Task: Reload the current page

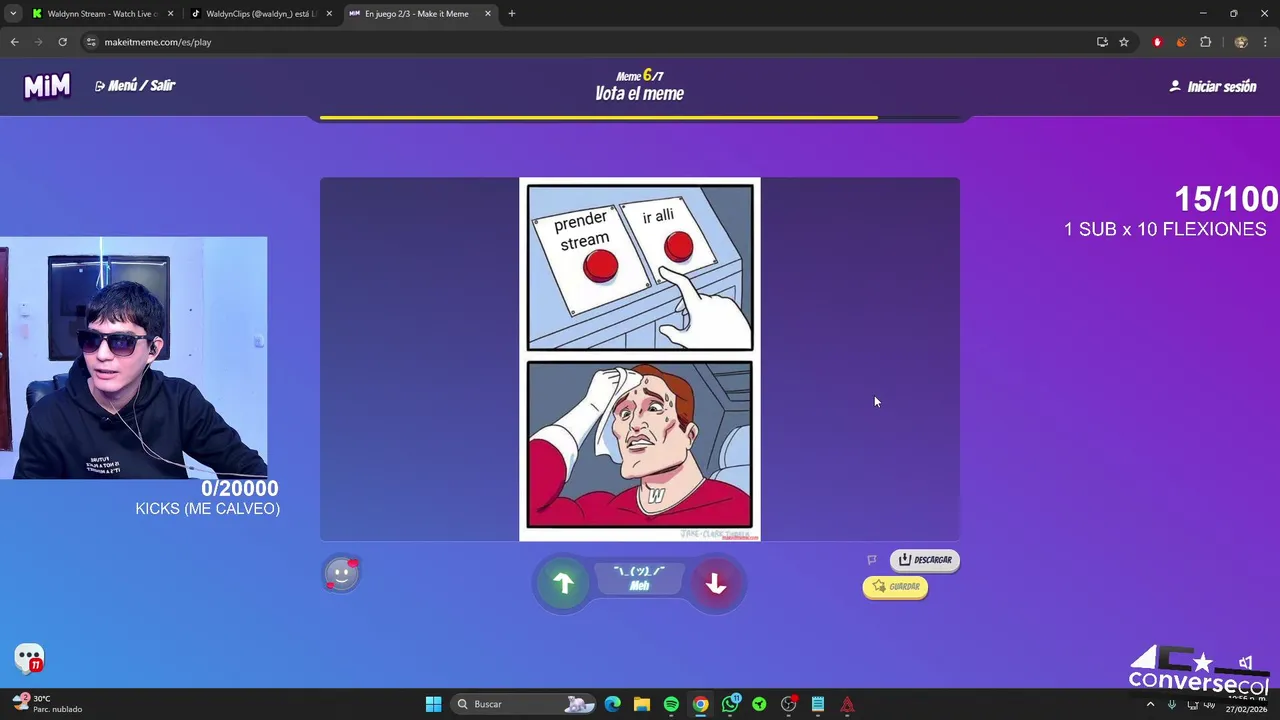Action: pos(62,42)
